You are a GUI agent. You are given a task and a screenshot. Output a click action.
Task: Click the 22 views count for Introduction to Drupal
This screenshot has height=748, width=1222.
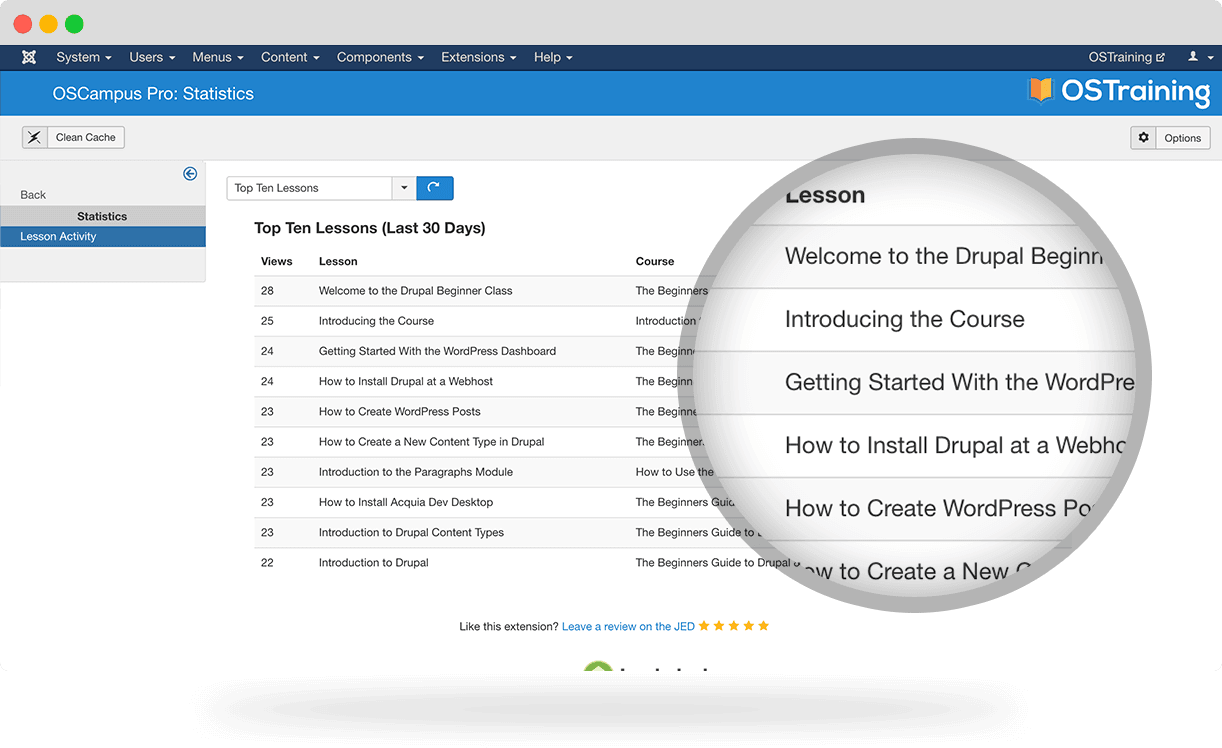click(x=267, y=563)
